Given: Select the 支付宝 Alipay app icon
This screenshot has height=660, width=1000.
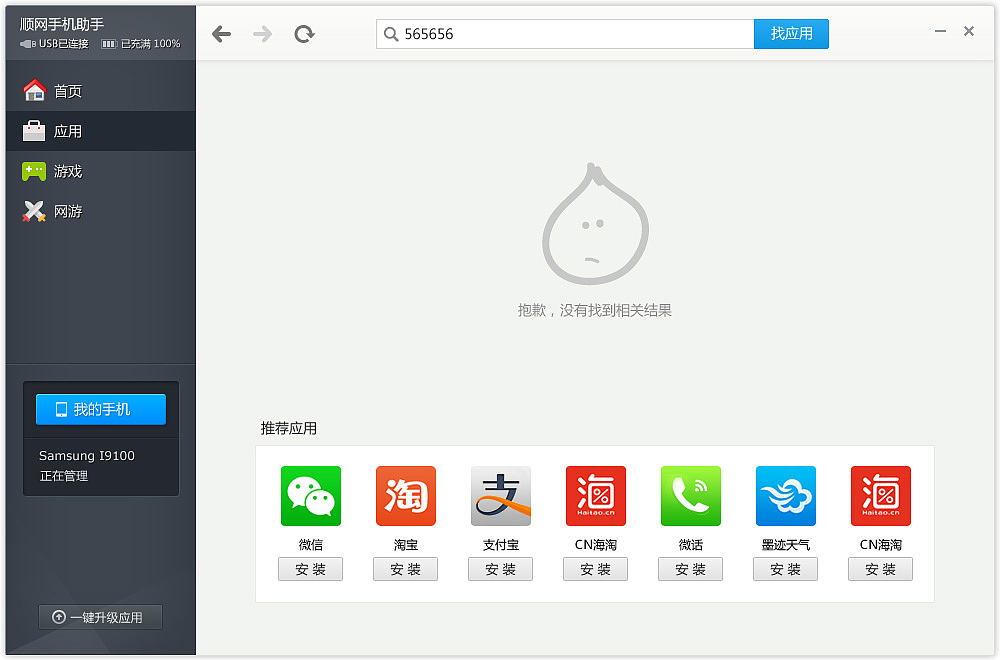Looking at the screenshot, I should (500, 495).
